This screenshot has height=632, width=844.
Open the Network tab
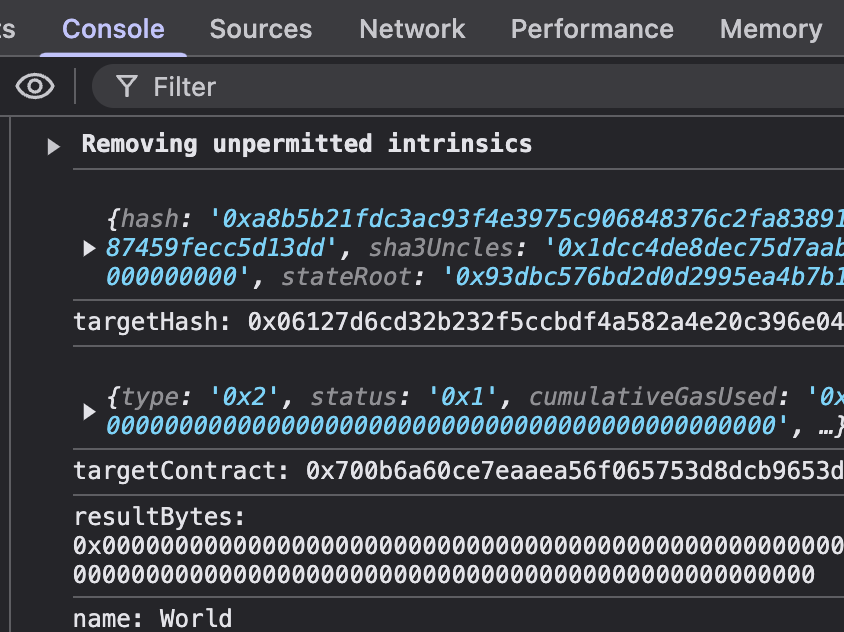pos(412,29)
